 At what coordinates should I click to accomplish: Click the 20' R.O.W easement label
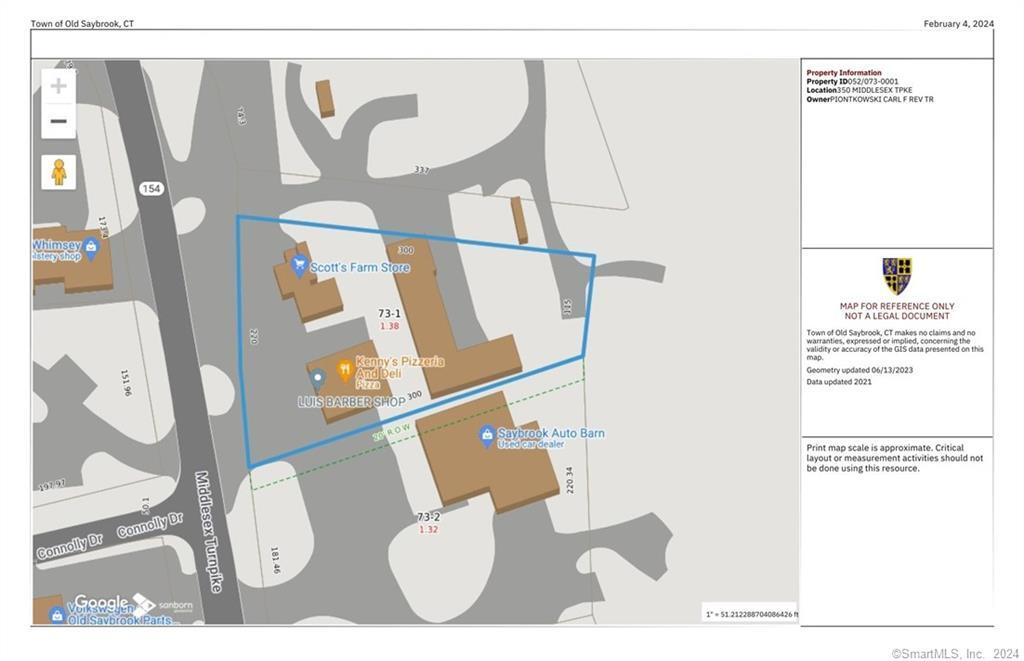pyautogui.click(x=391, y=432)
